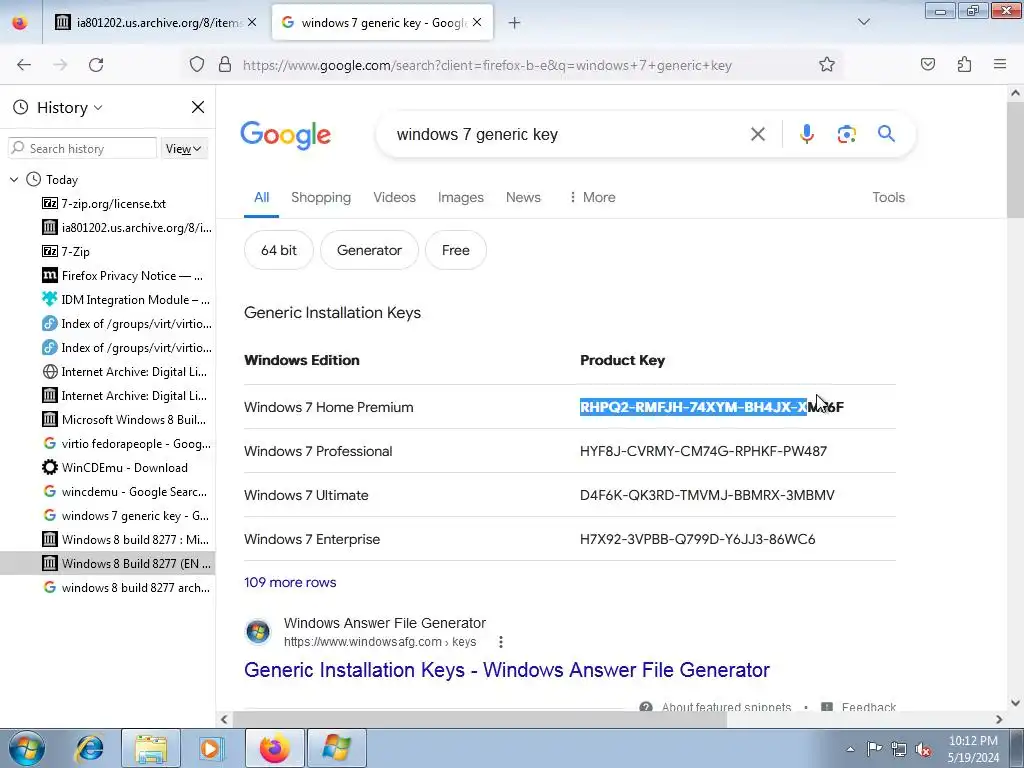Open the Extensions puzzle icon
The image size is (1024, 768).
(964, 64)
